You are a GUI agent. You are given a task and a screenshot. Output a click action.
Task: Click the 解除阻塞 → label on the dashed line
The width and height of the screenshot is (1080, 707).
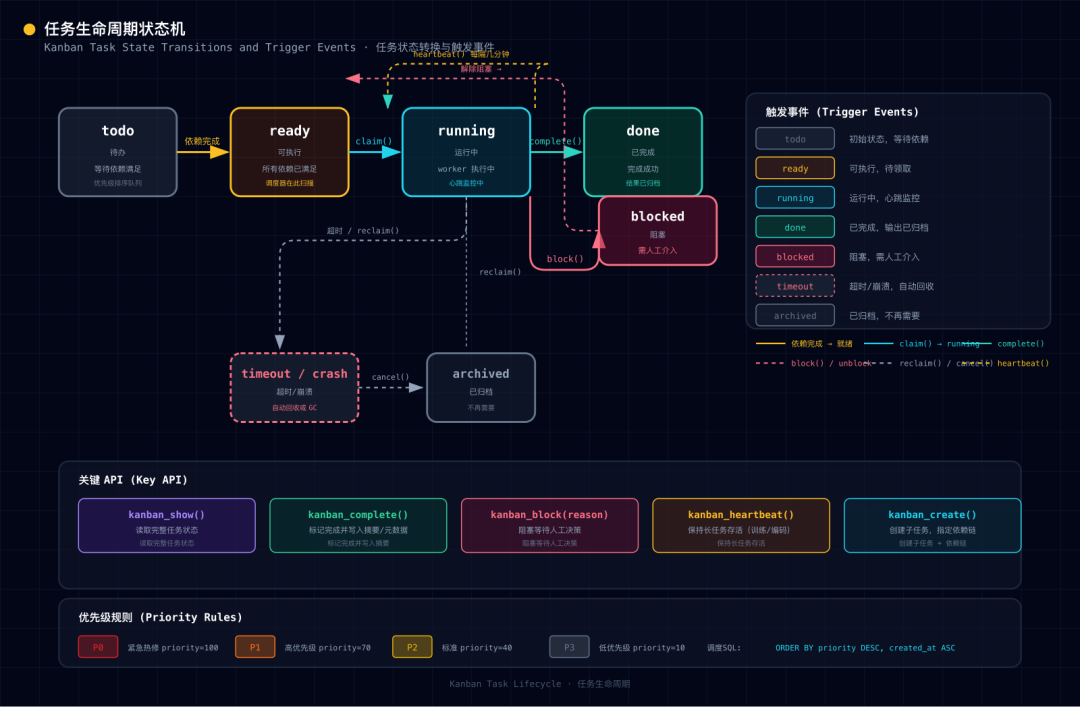pos(481,69)
